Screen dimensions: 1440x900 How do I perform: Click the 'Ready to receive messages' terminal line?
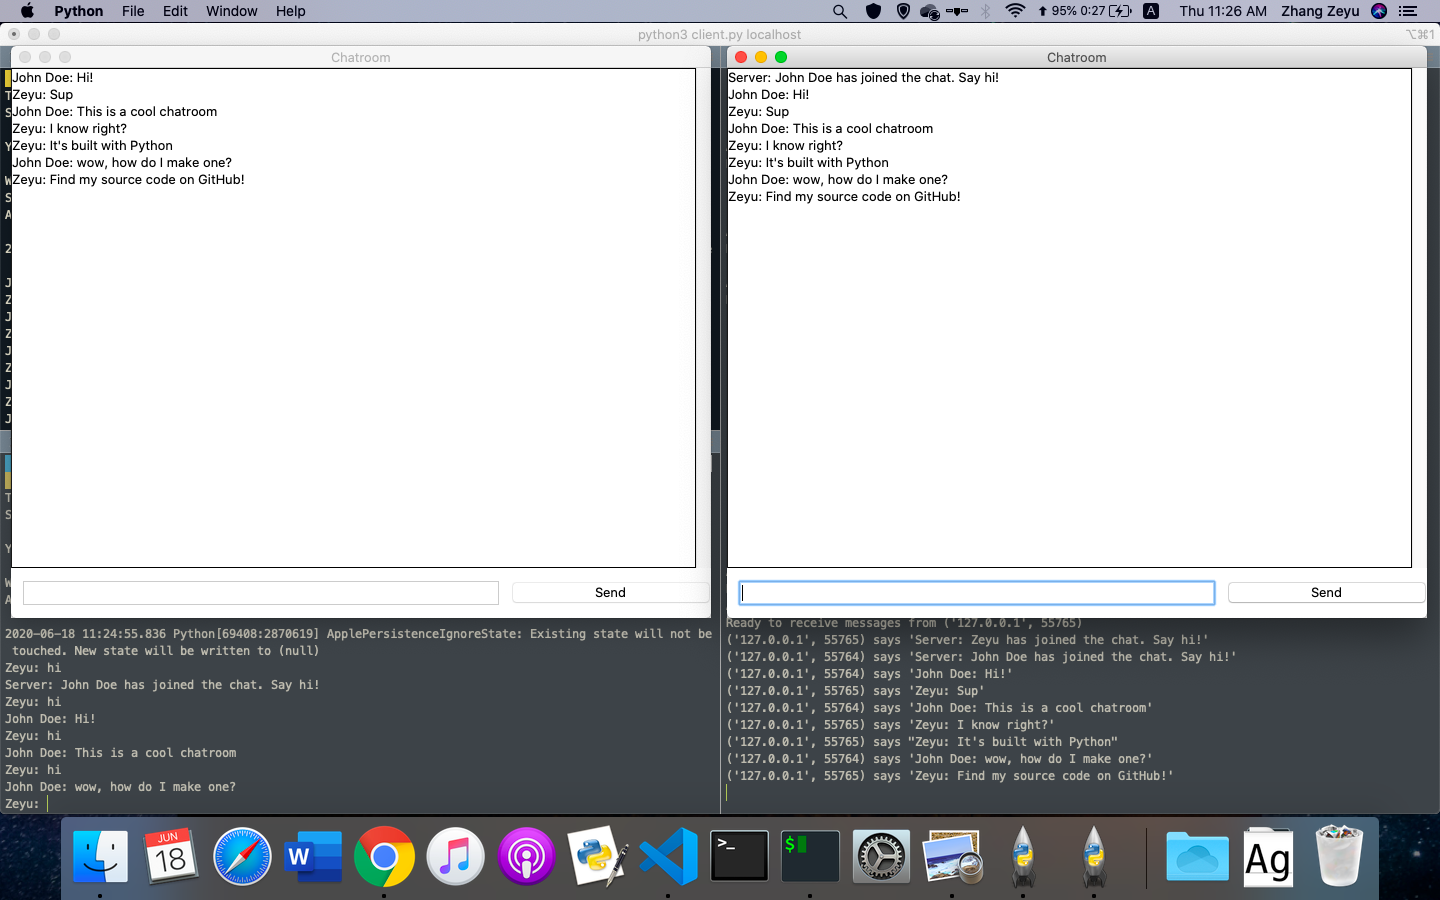(904, 623)
